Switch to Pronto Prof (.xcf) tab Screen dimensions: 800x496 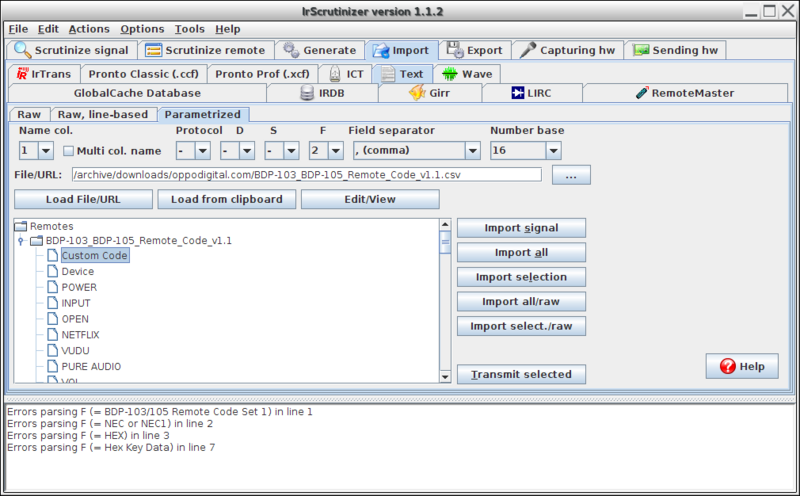click(x=262, y=74)
